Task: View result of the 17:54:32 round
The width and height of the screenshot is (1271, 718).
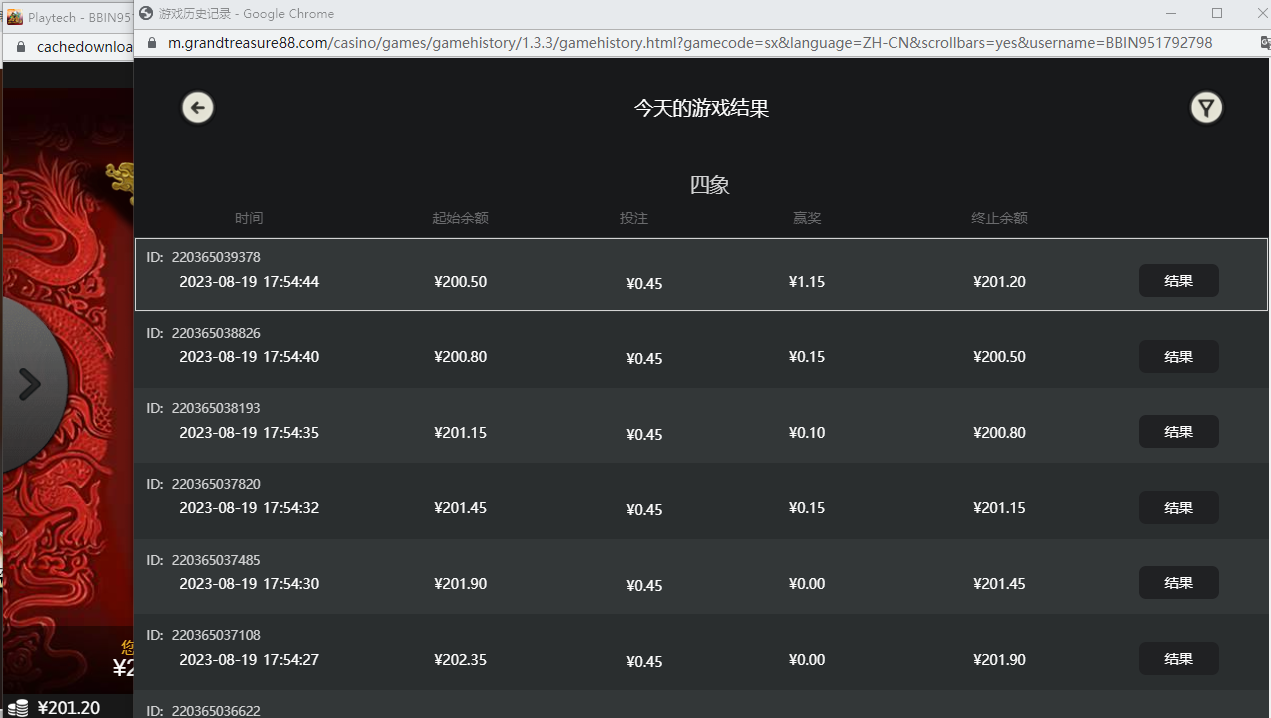Action: (x=1178, y=508)
